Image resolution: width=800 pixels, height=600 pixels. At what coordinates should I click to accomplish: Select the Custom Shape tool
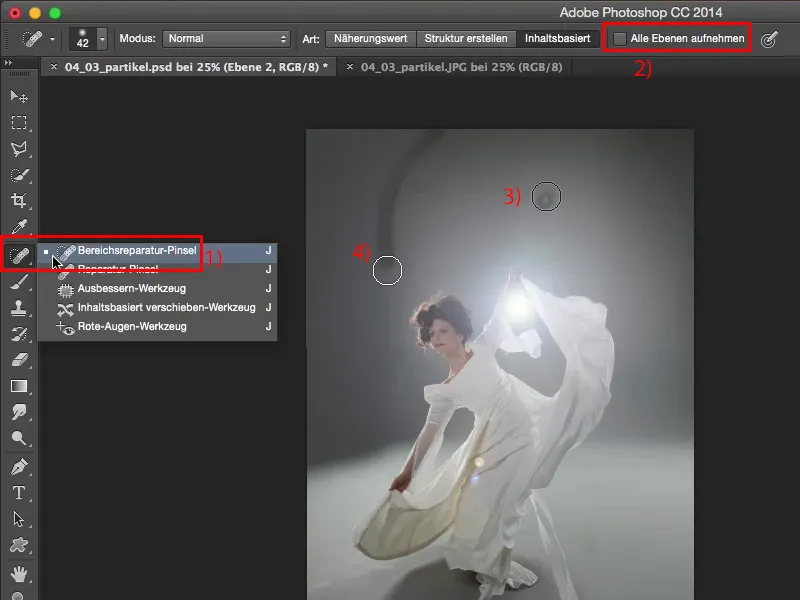[19, 545]
